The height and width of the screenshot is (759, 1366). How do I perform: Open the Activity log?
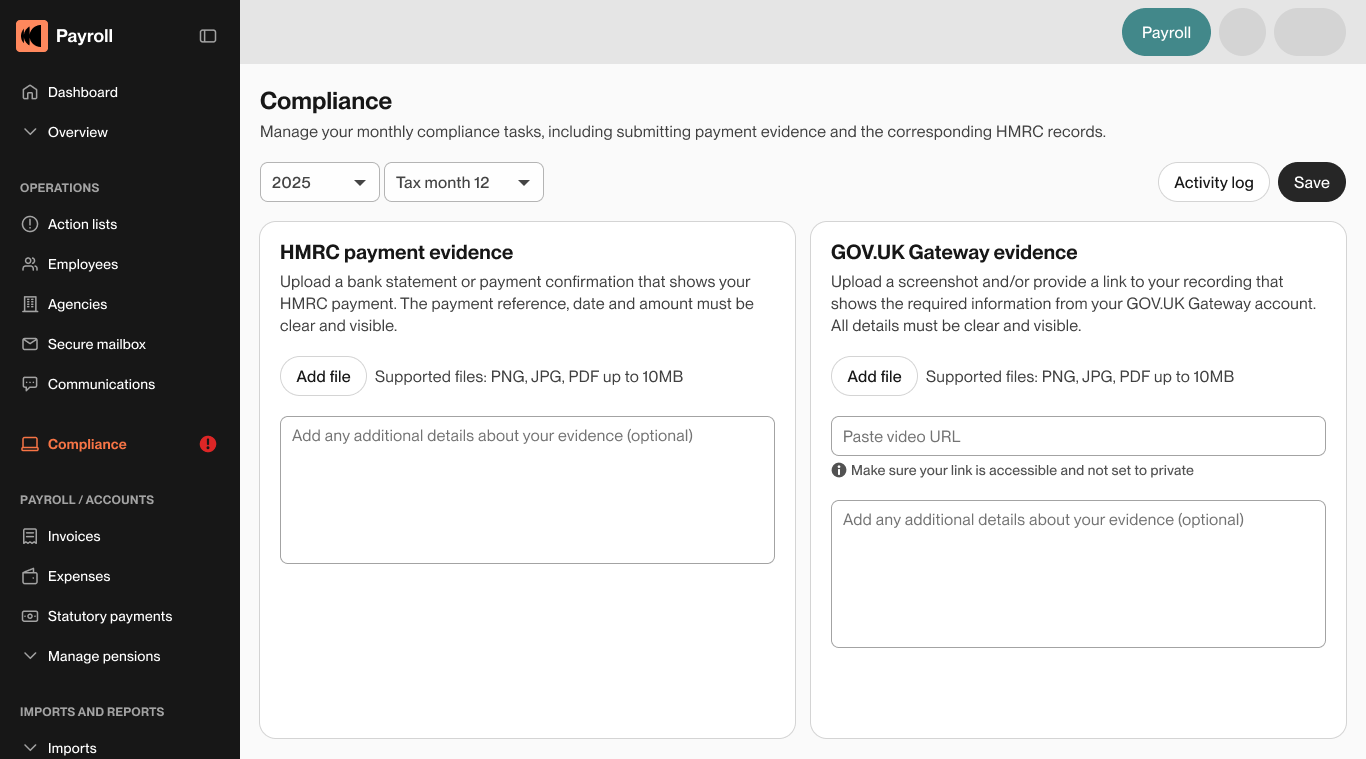point(1213,182)
